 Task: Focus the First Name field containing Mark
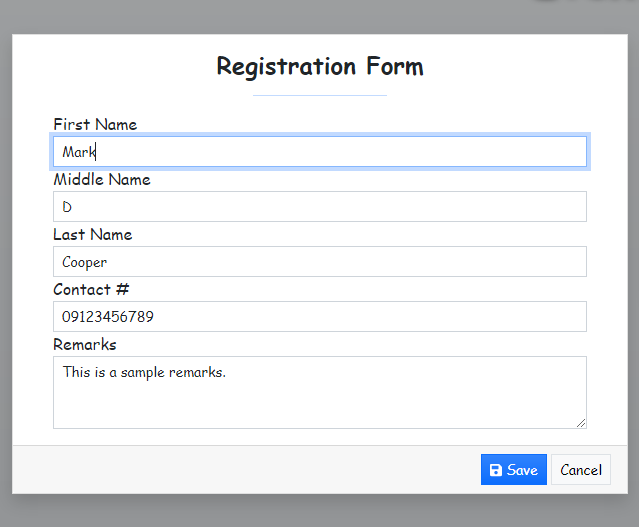(320, 152)
